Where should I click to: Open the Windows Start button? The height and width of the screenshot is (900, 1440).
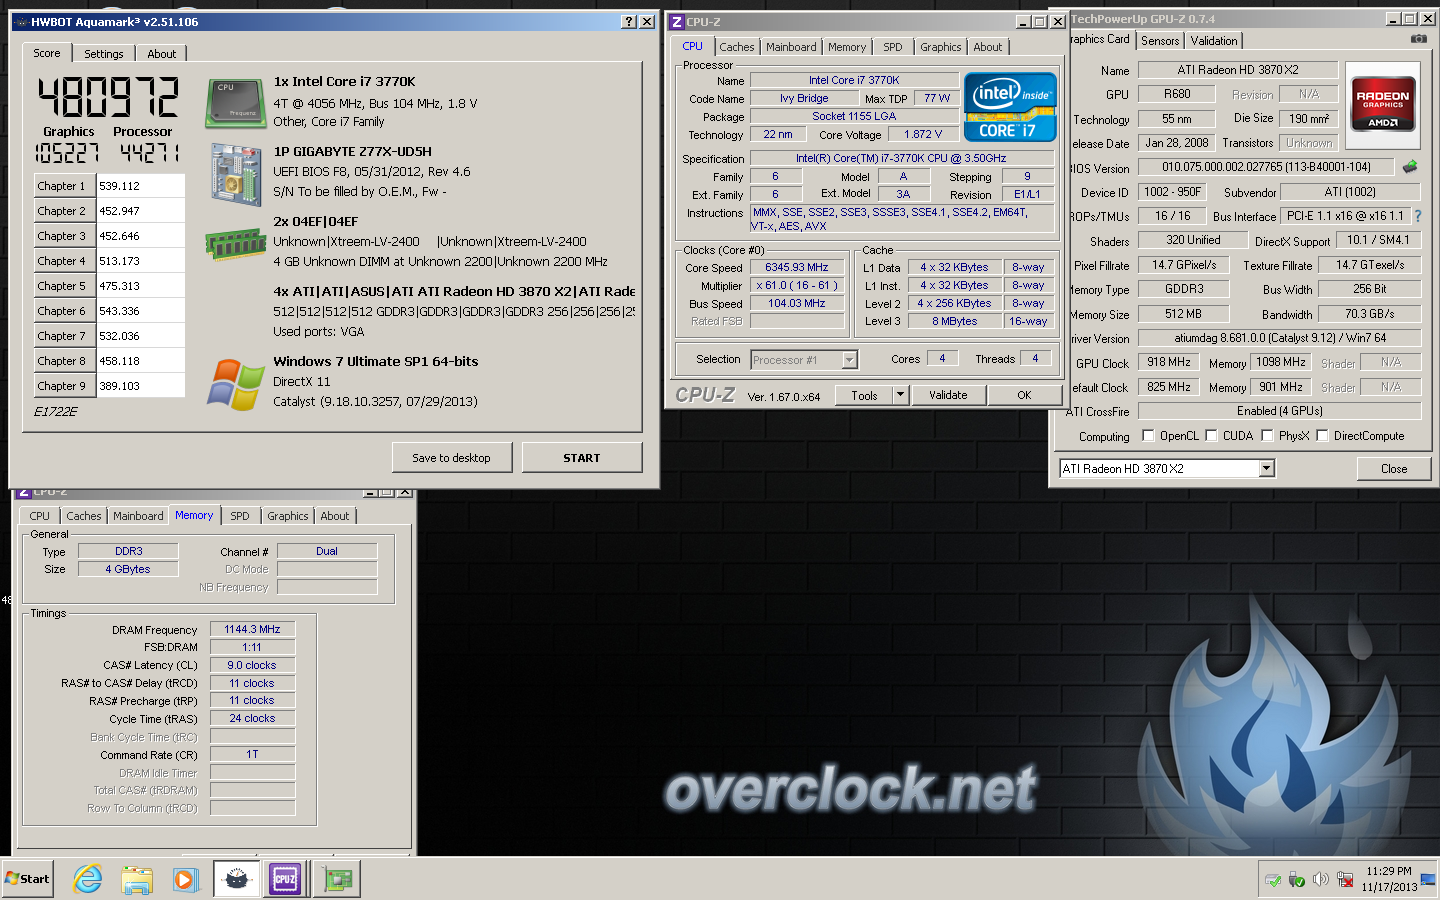click(27, 879)
